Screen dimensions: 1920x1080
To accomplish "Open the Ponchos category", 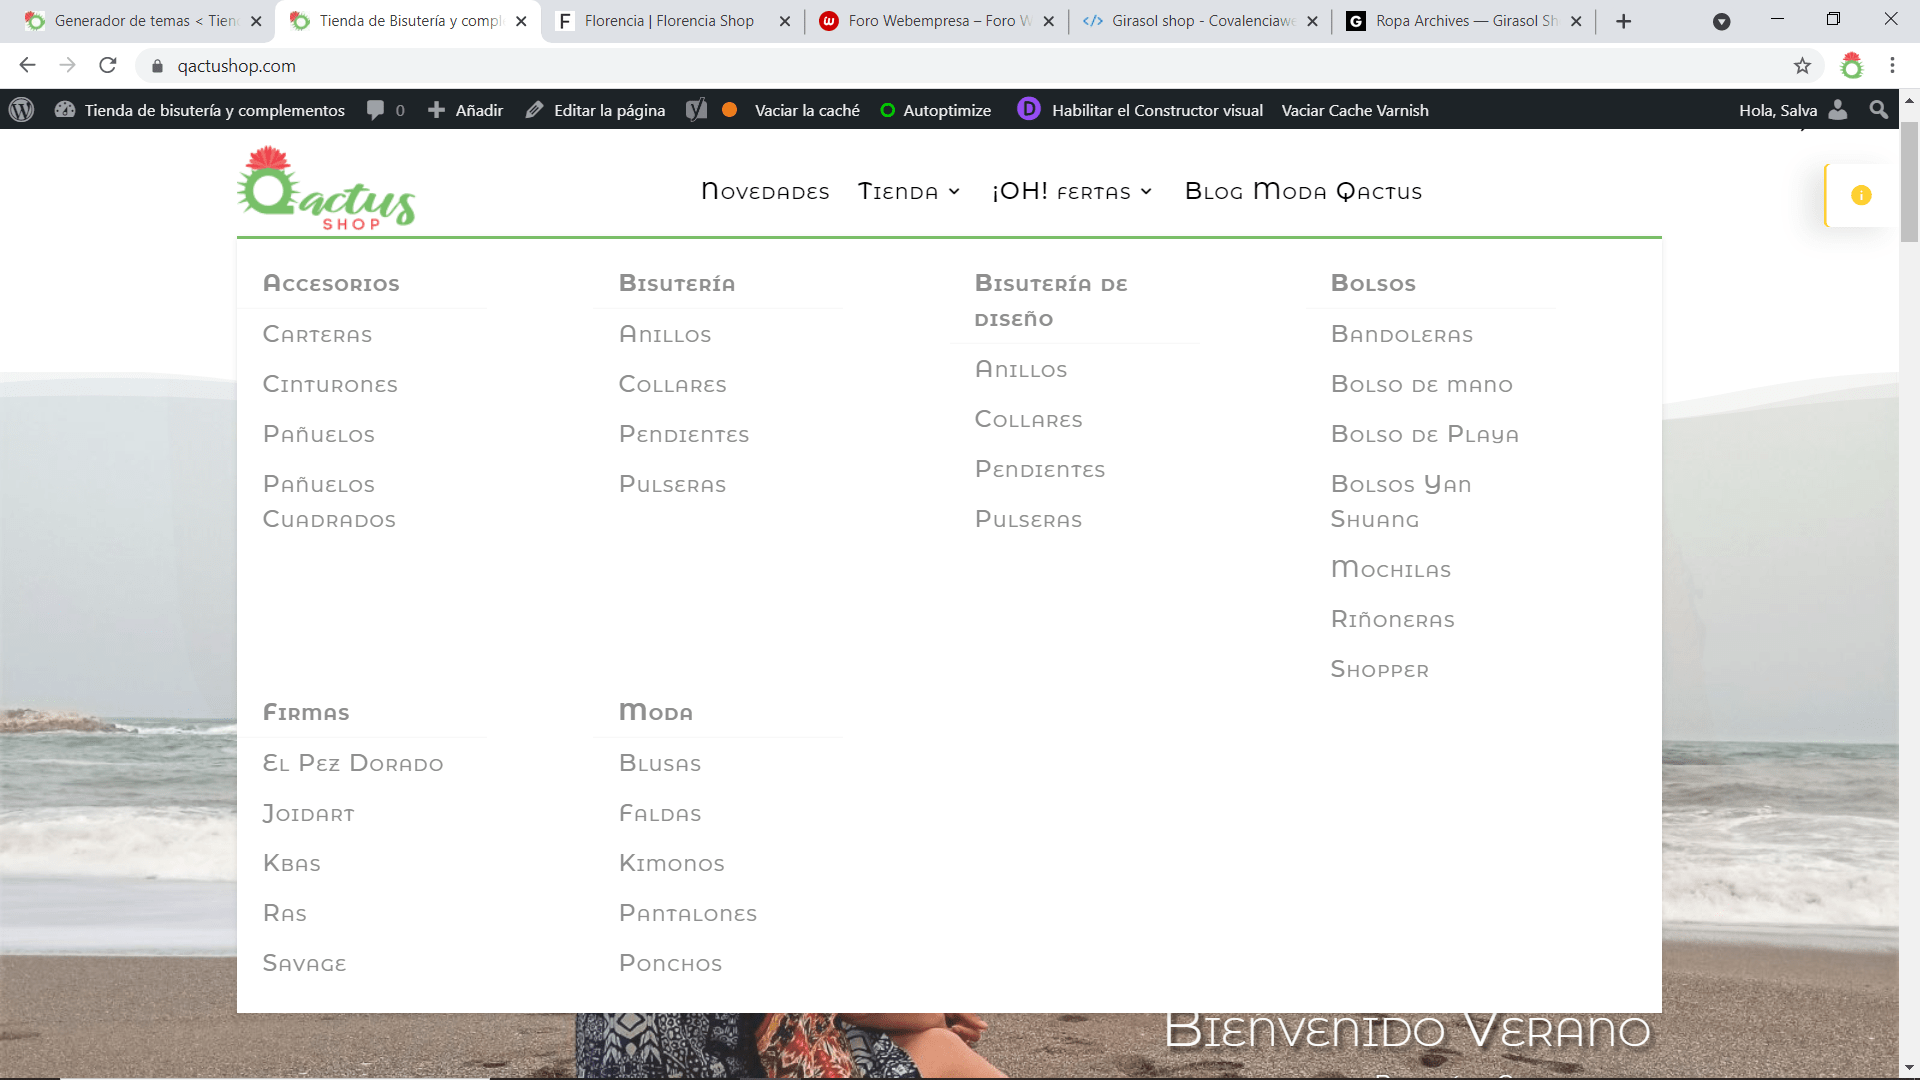I will tap(670, 964).
